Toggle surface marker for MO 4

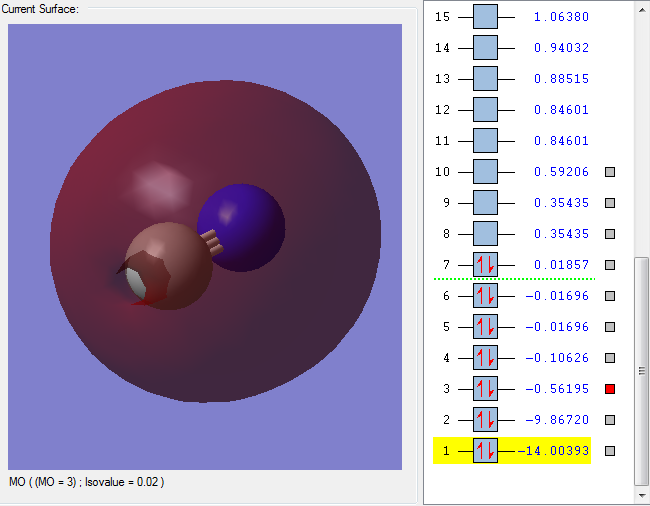click(x=610, y=358)
